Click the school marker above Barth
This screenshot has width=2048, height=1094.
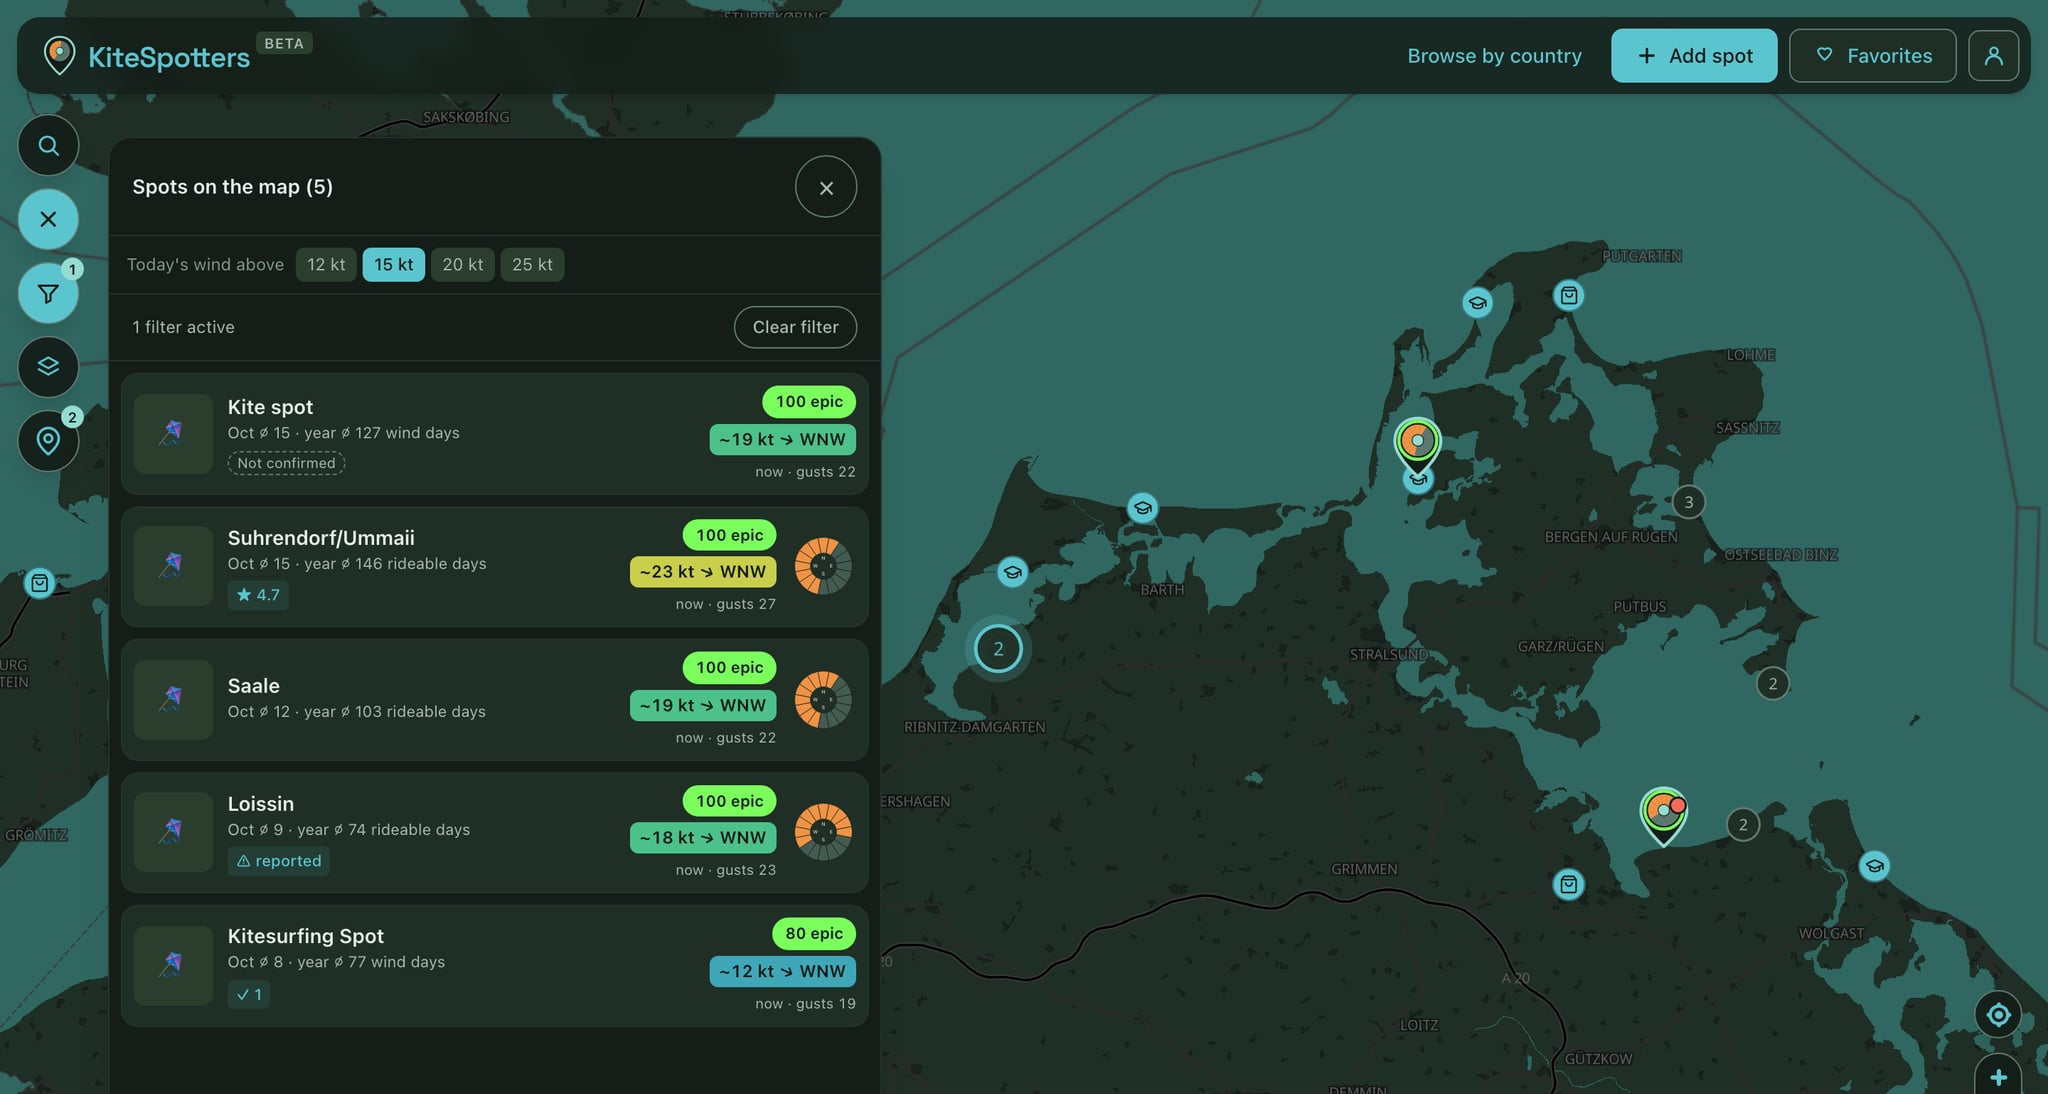click(1142, 508)
